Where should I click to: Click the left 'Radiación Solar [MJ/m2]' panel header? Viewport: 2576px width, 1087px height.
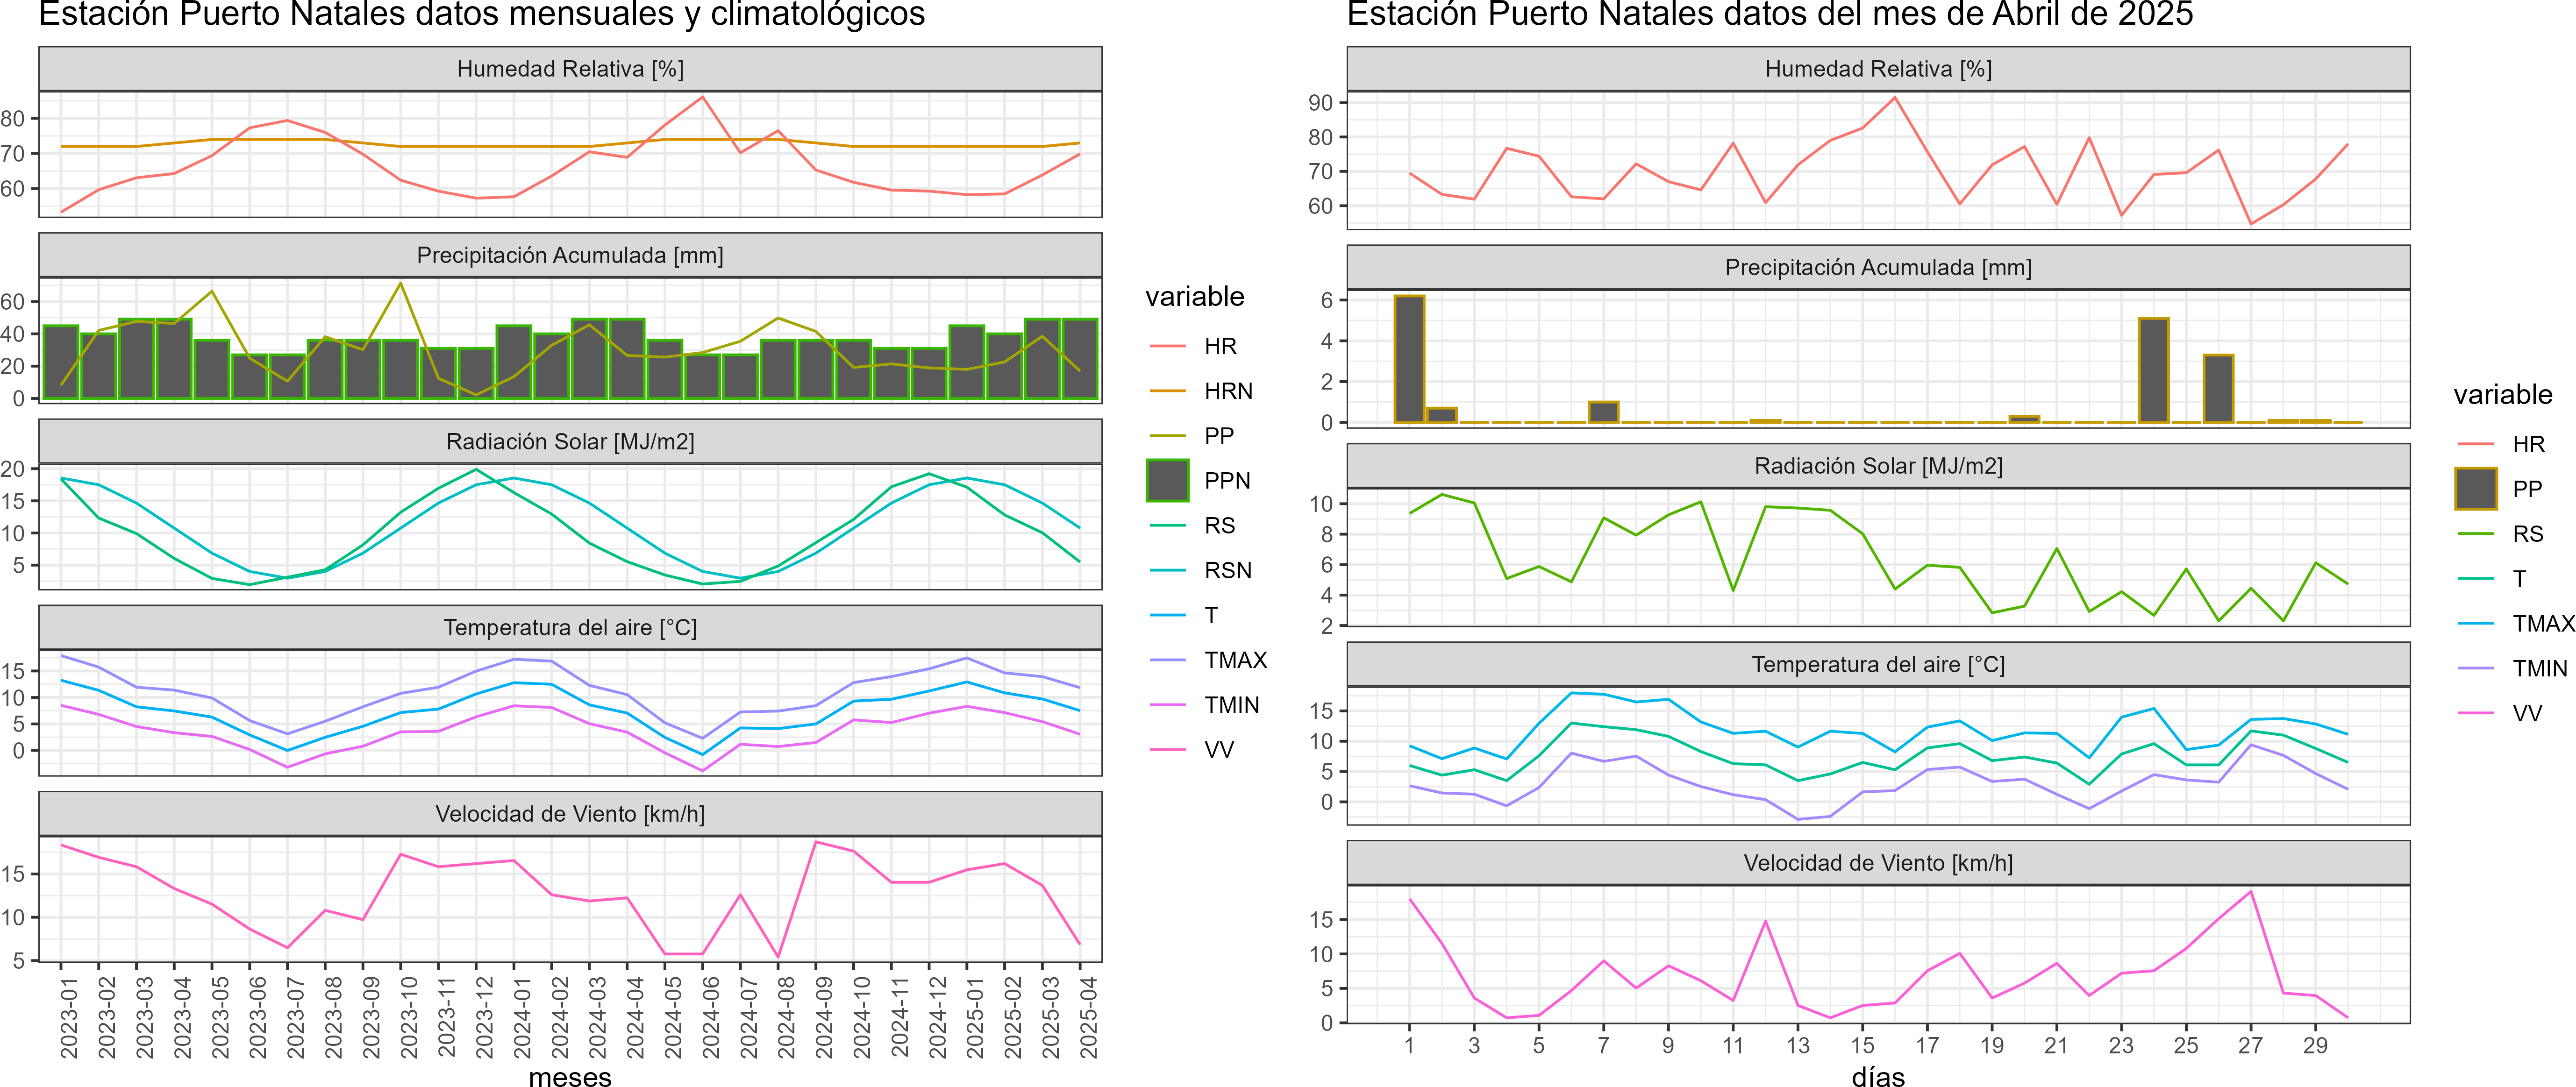point(570,441)
